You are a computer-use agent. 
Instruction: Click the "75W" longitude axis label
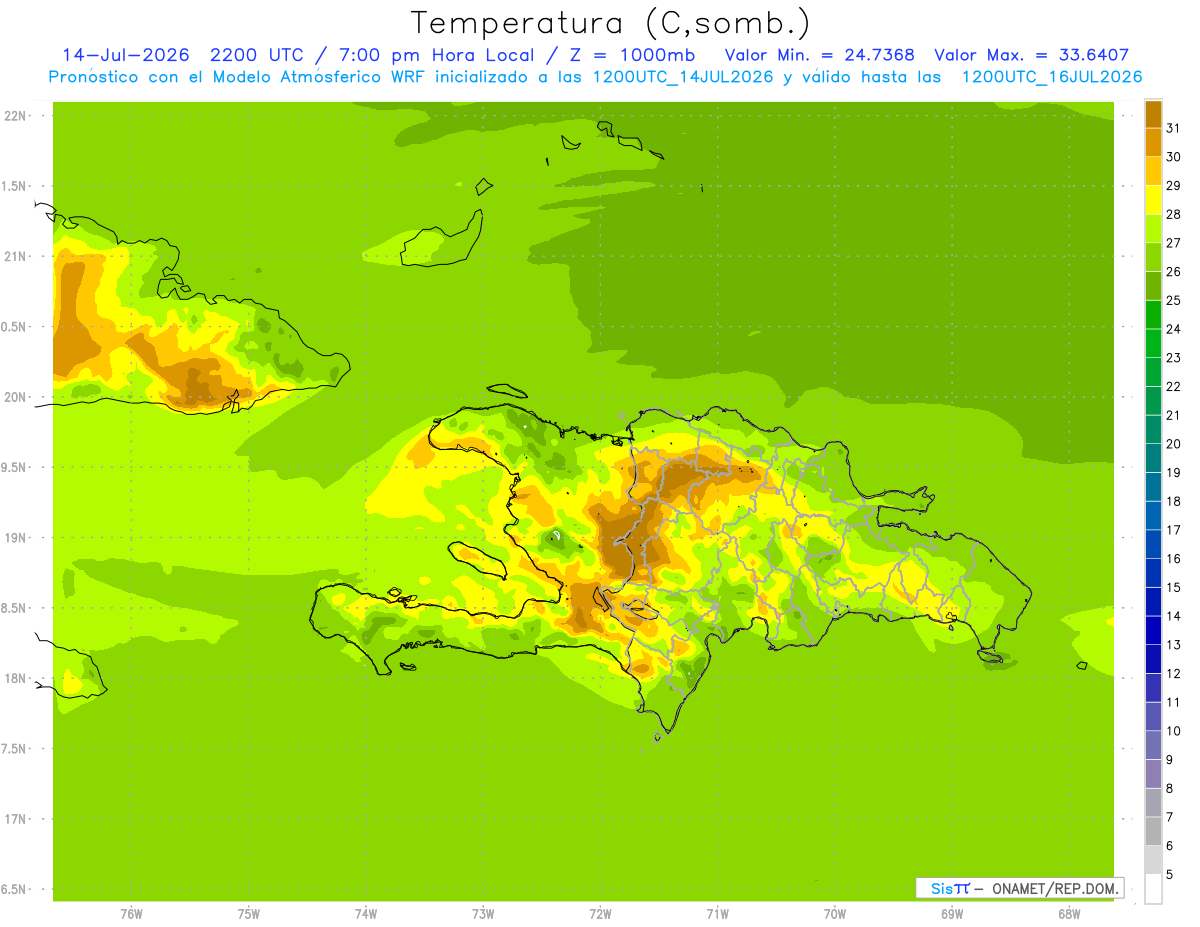coord(249,913)
